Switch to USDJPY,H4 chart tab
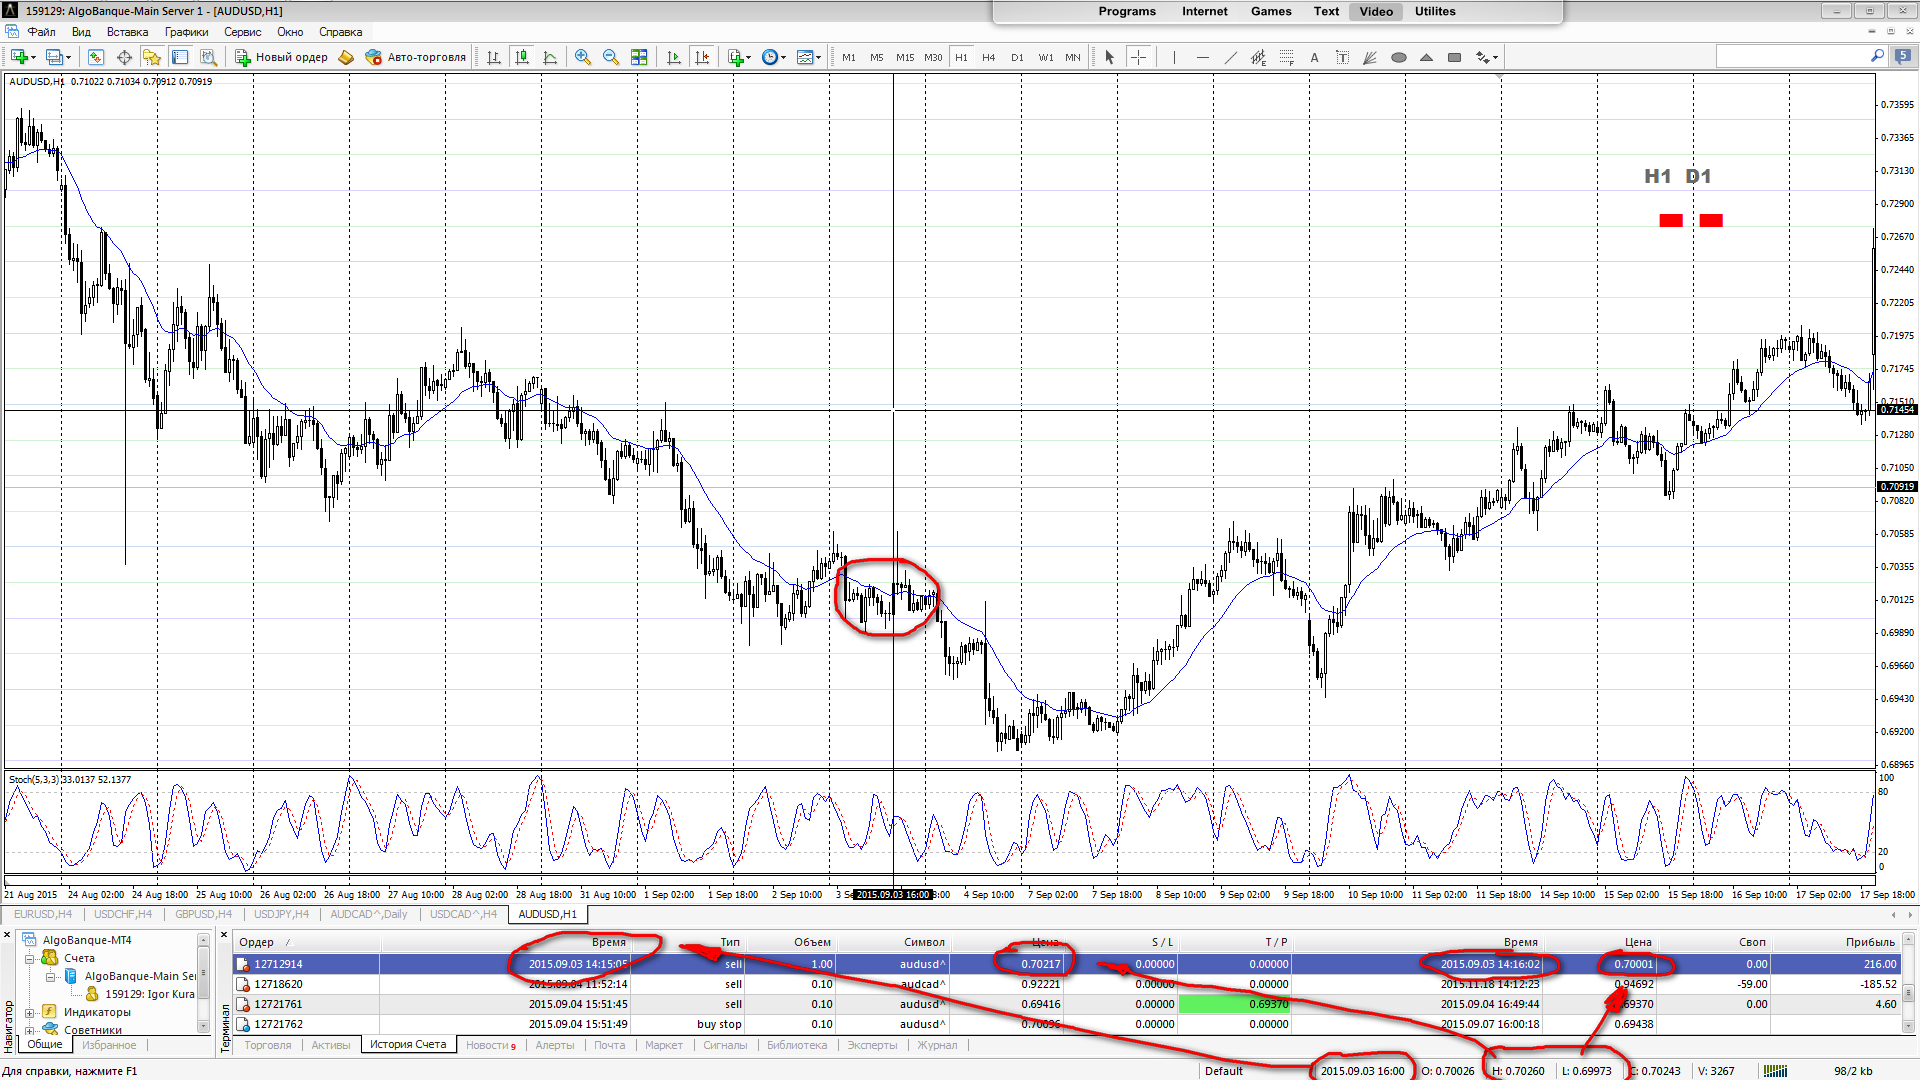1920x1080 pixels. coord(281,914)
